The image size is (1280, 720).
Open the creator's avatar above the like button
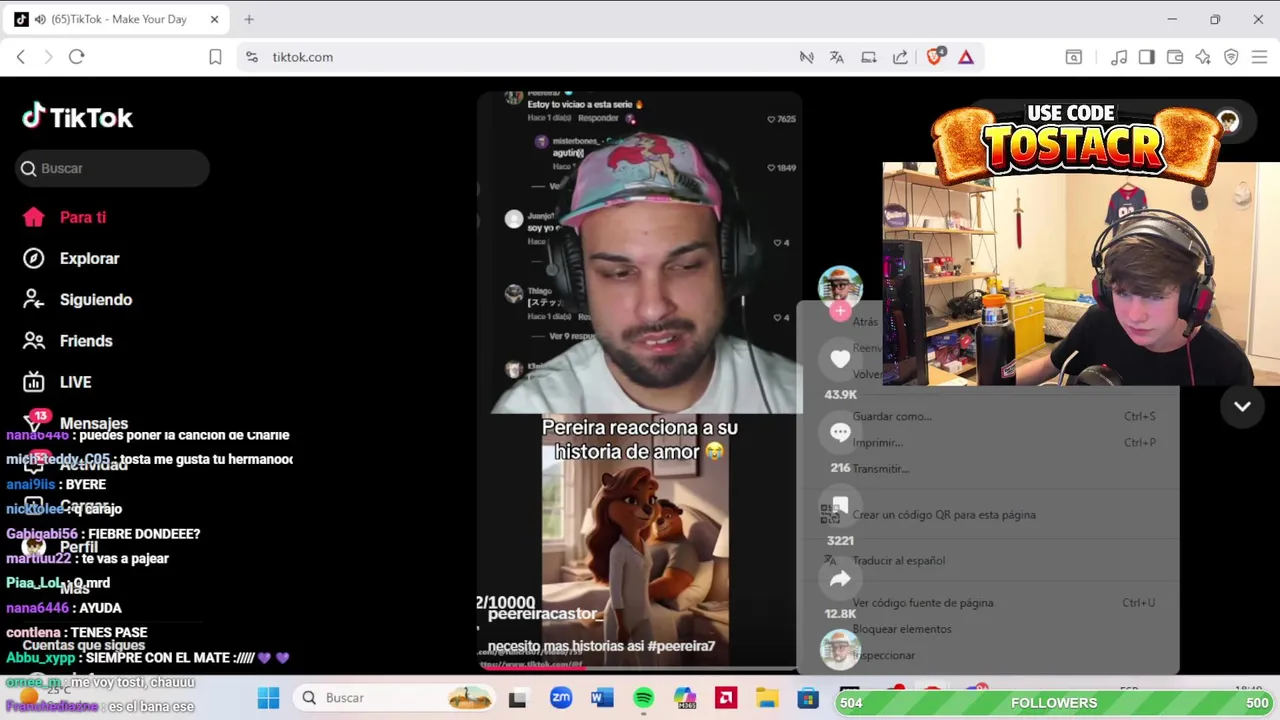(840, 287)
